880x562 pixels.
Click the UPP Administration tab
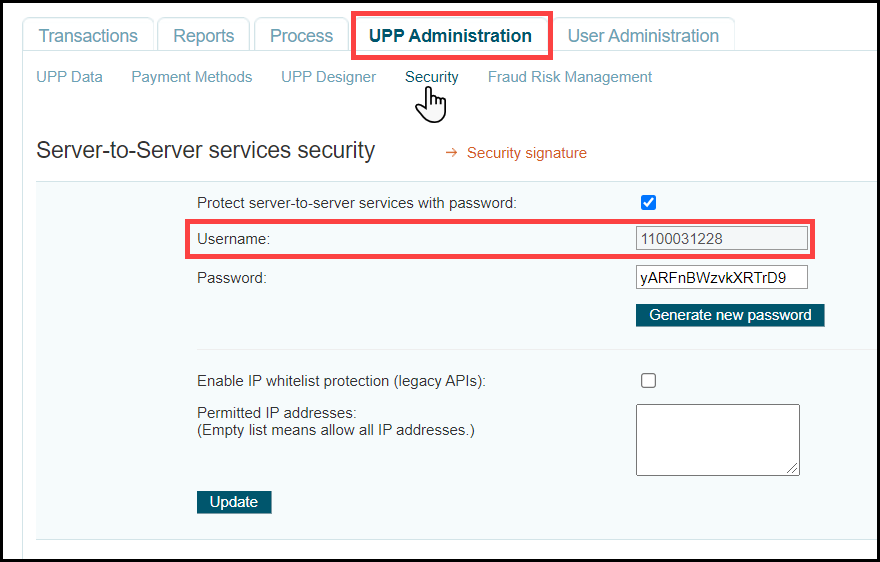point(450,36)
